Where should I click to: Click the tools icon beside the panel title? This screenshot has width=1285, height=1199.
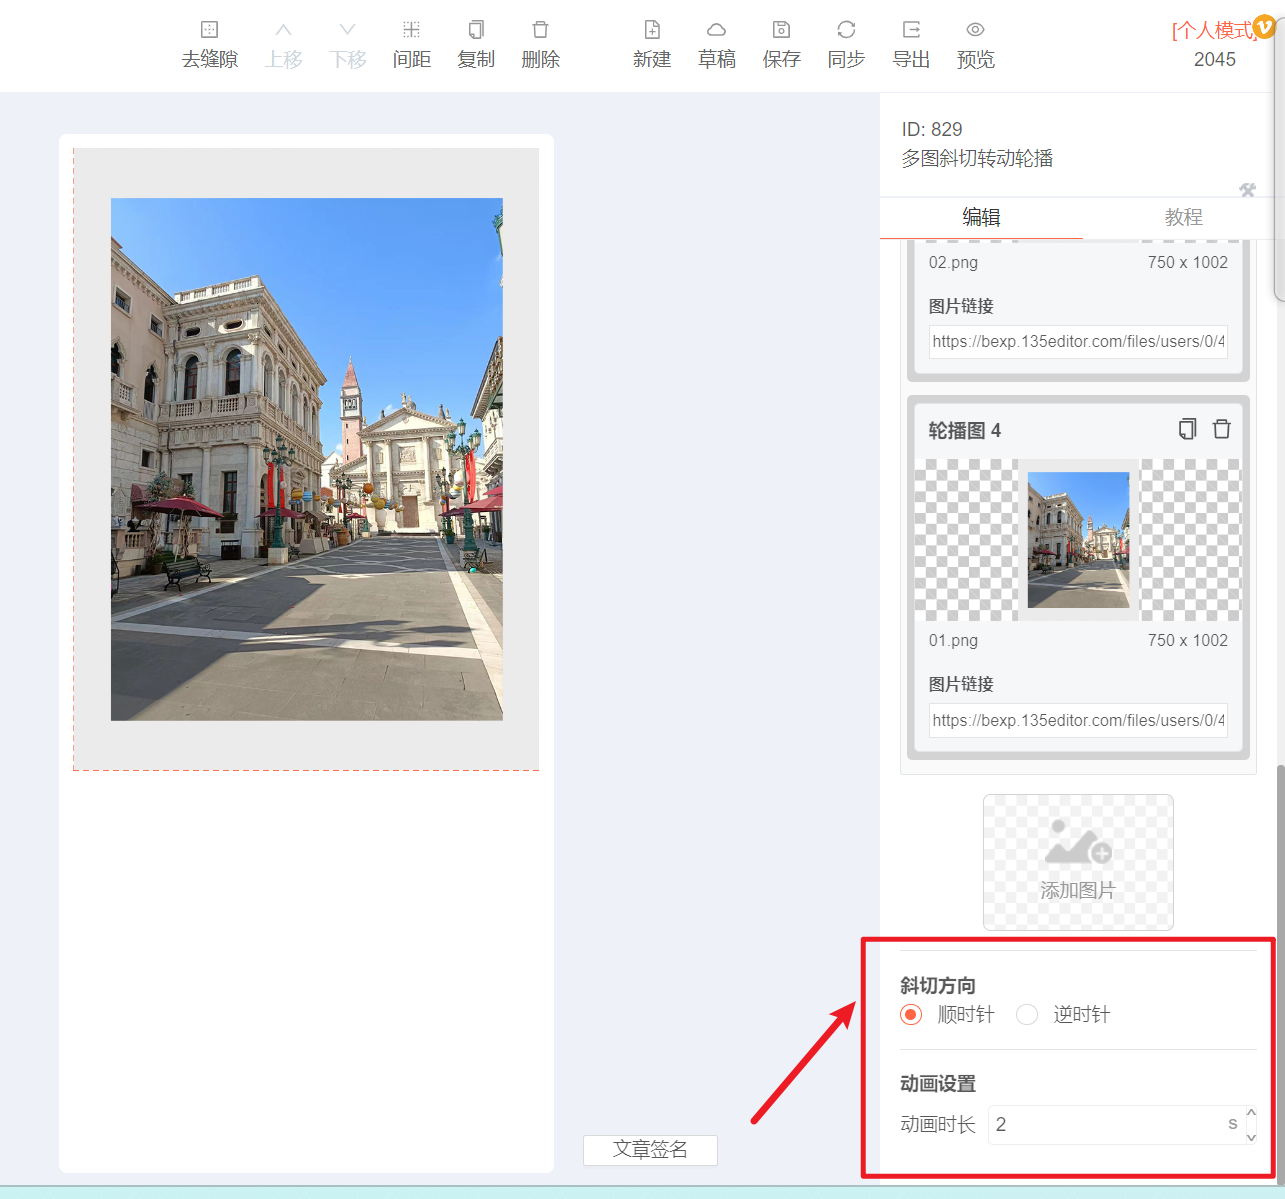[1247, 190]
